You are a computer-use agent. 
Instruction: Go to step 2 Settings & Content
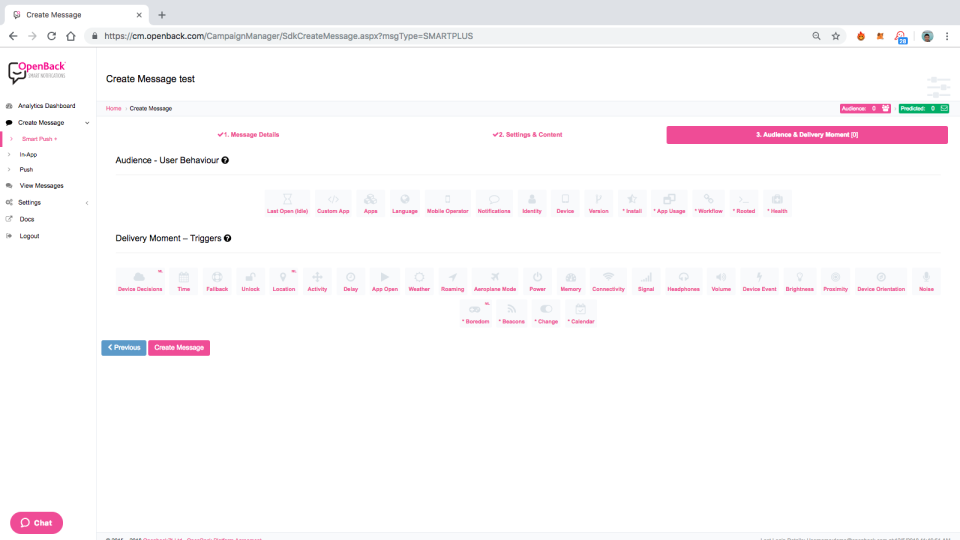coord(527,135)
